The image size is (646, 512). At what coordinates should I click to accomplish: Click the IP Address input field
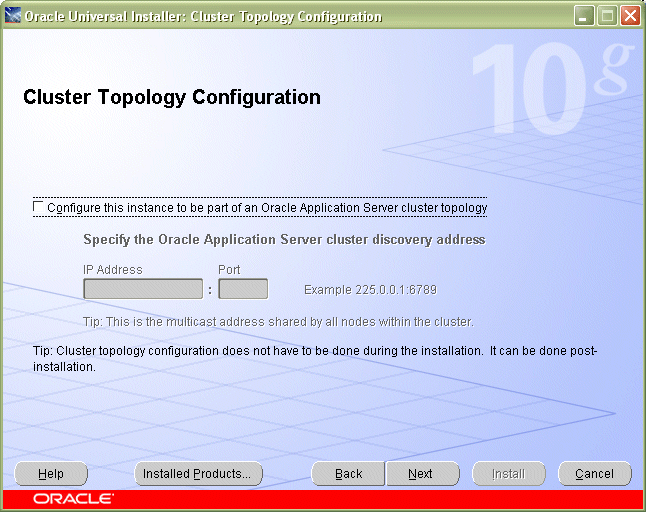[x=143, y=289]
